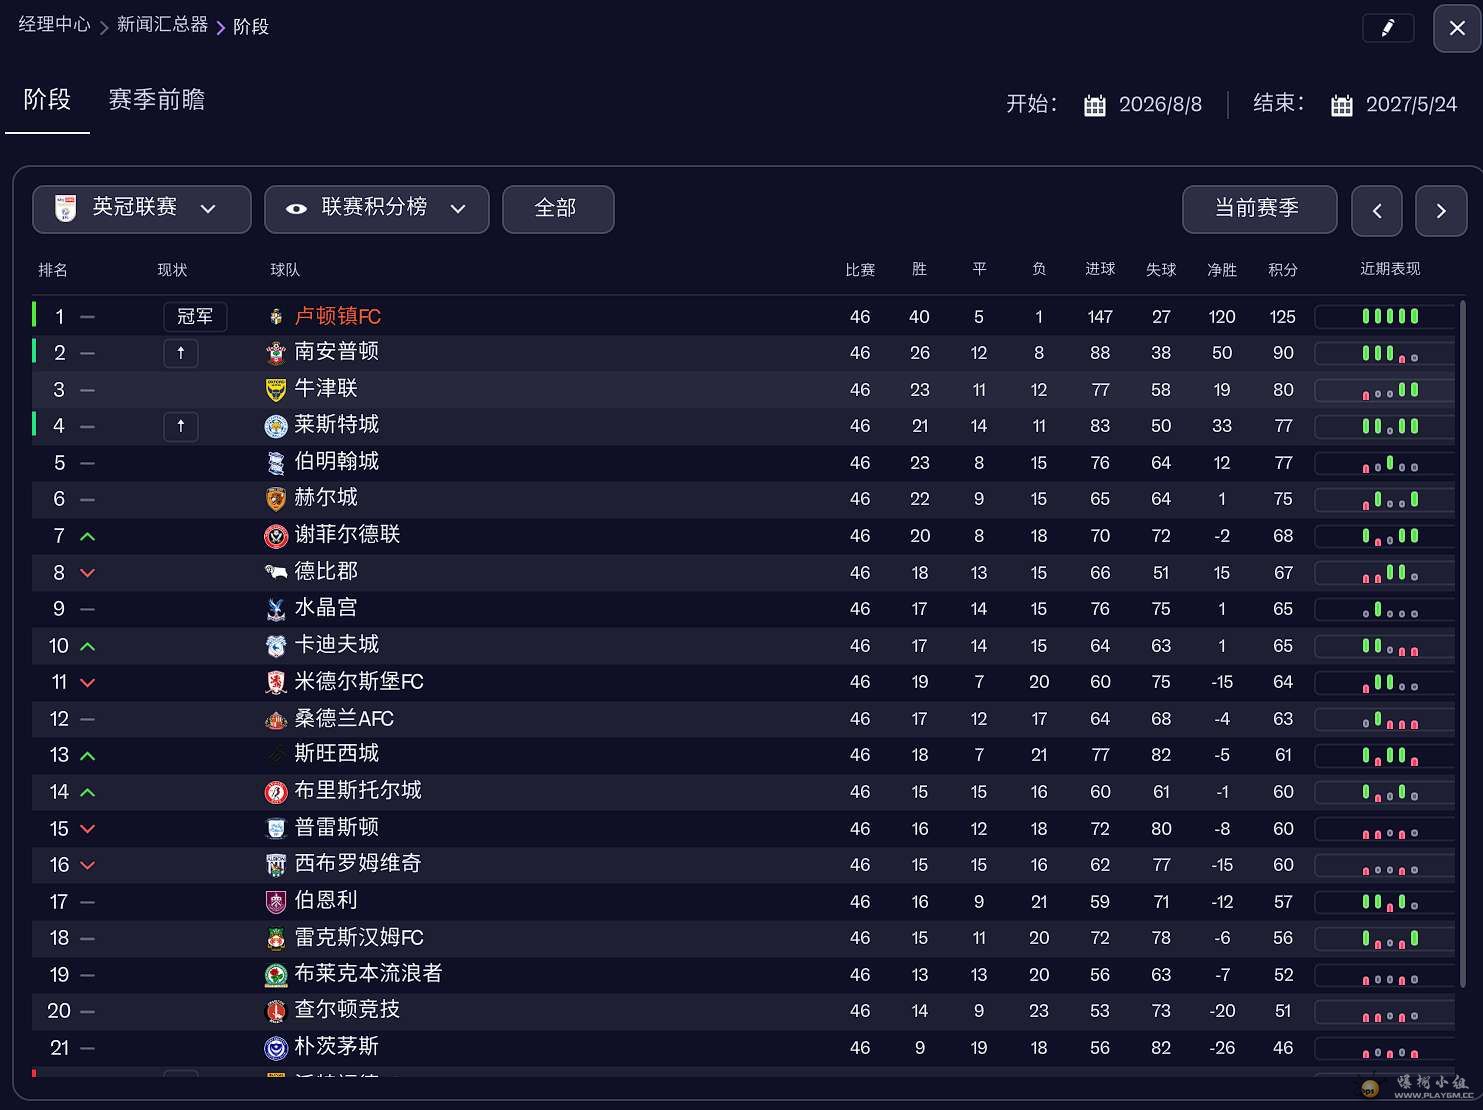
Task: Select the 阶段 tab
Action: [x=47, y=100]
